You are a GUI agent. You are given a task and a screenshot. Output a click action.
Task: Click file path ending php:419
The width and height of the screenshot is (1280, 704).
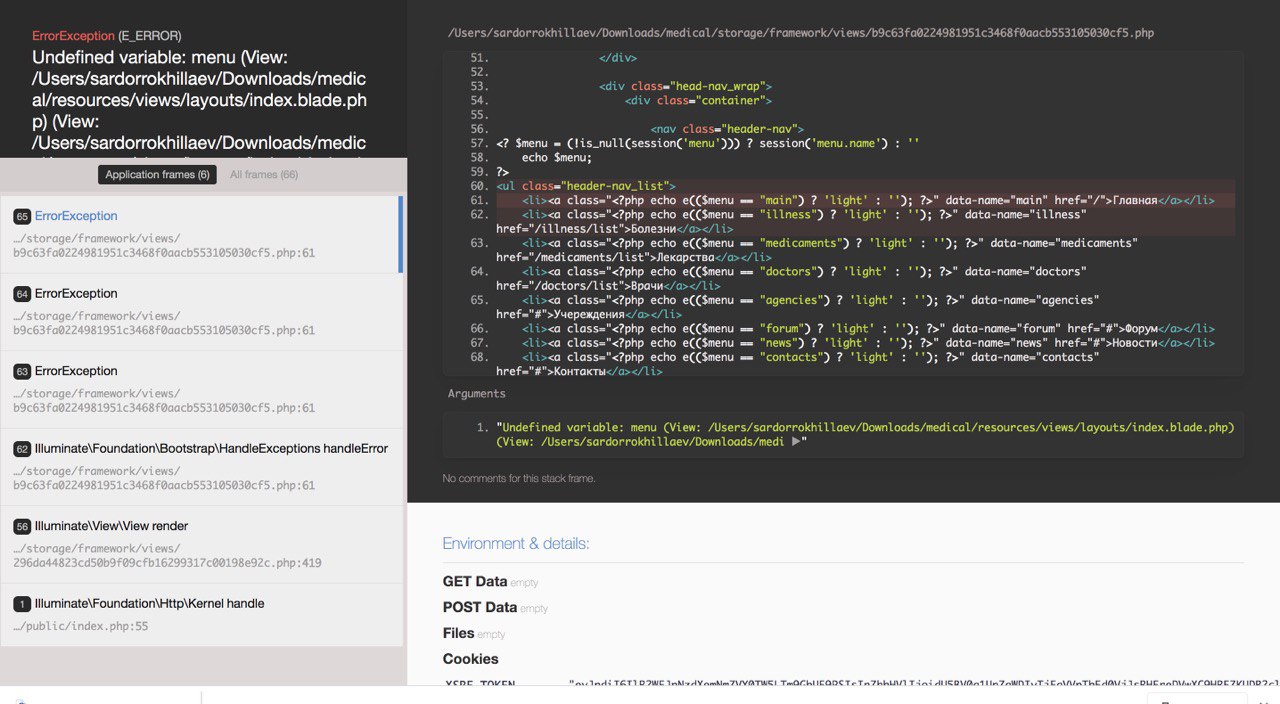(167, 556)
